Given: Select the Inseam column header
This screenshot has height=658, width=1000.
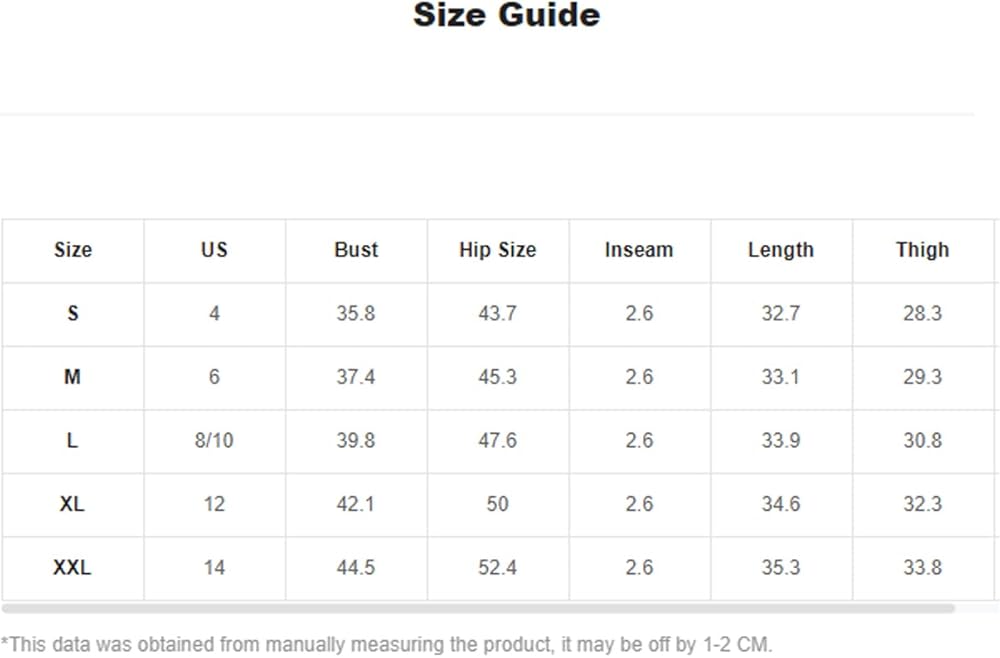Looking at the screenshot, I should point(639,250).
